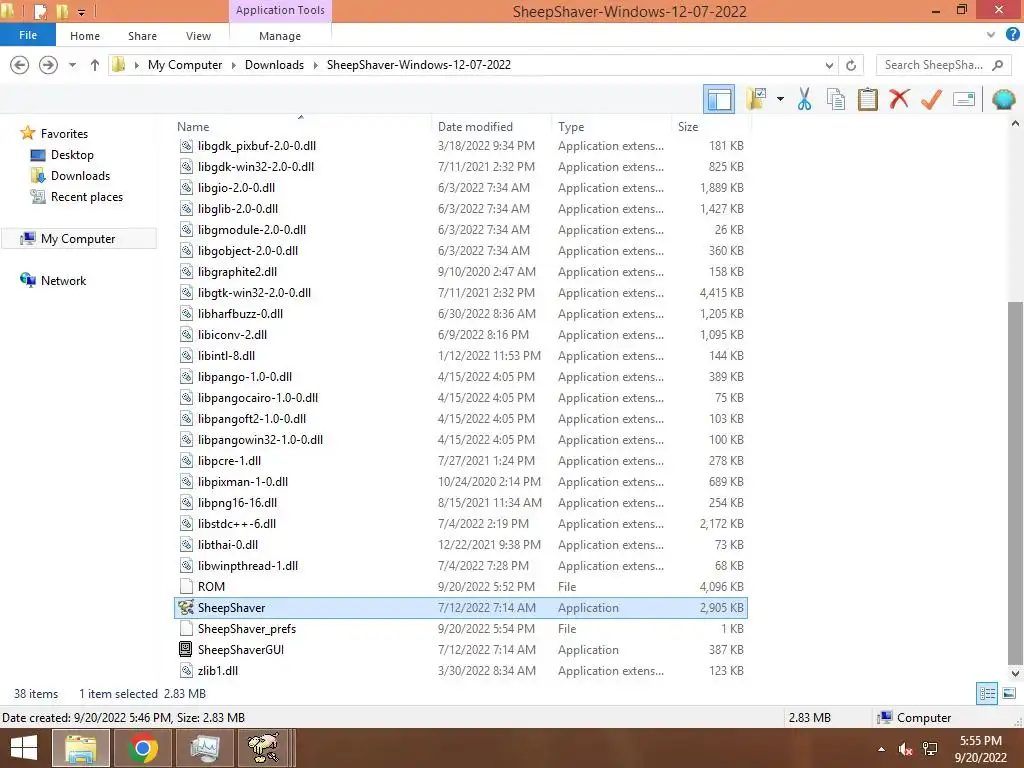Click the vertical scrollbar thumb
Viewport: 1024px width, 768px height.
pos(1015,482)
